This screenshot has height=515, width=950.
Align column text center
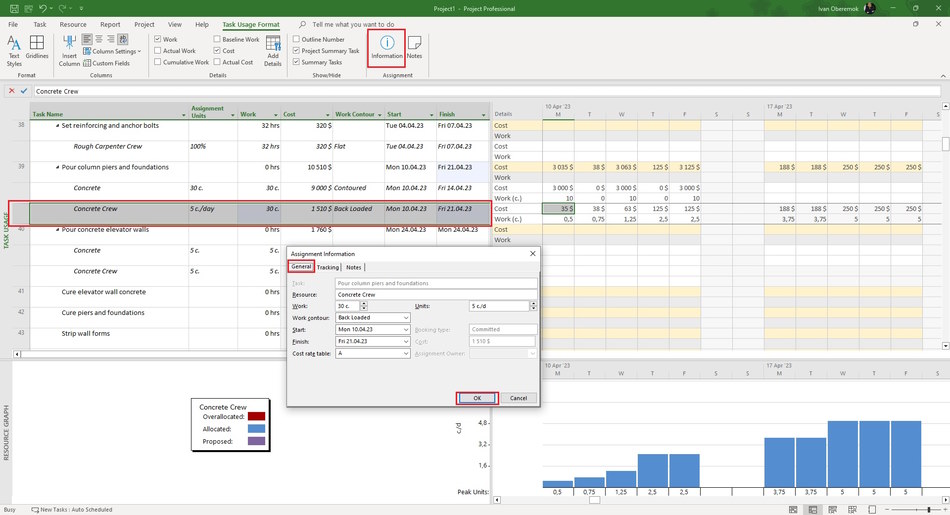pos(99,39)
